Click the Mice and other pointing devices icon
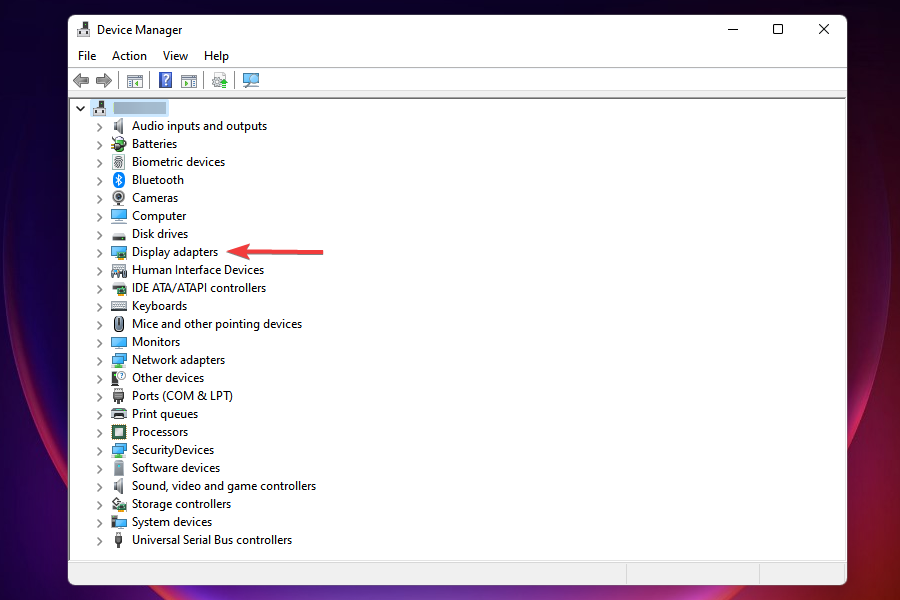Screen dimensions: 900x600 [x=119, y=324]
